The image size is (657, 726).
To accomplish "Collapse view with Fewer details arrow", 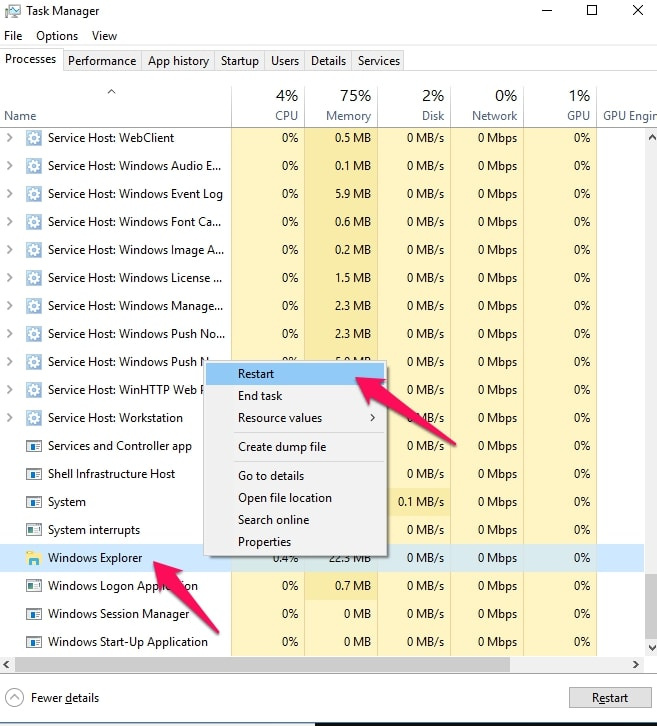I will coord(15,698).
